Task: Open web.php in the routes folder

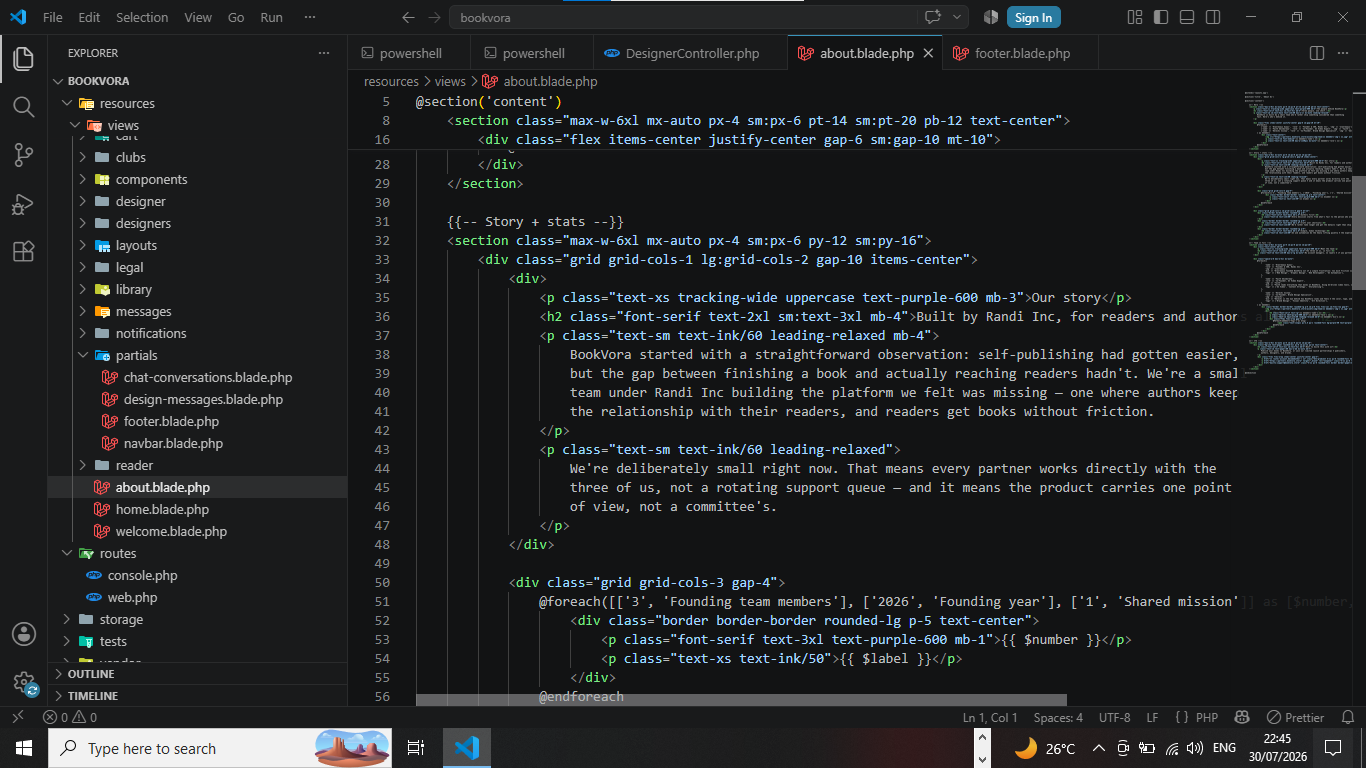Action: coord(132,597)
